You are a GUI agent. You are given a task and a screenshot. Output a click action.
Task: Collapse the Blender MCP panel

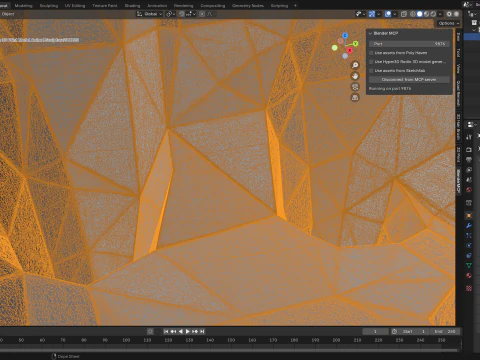[x=370, y=33]
